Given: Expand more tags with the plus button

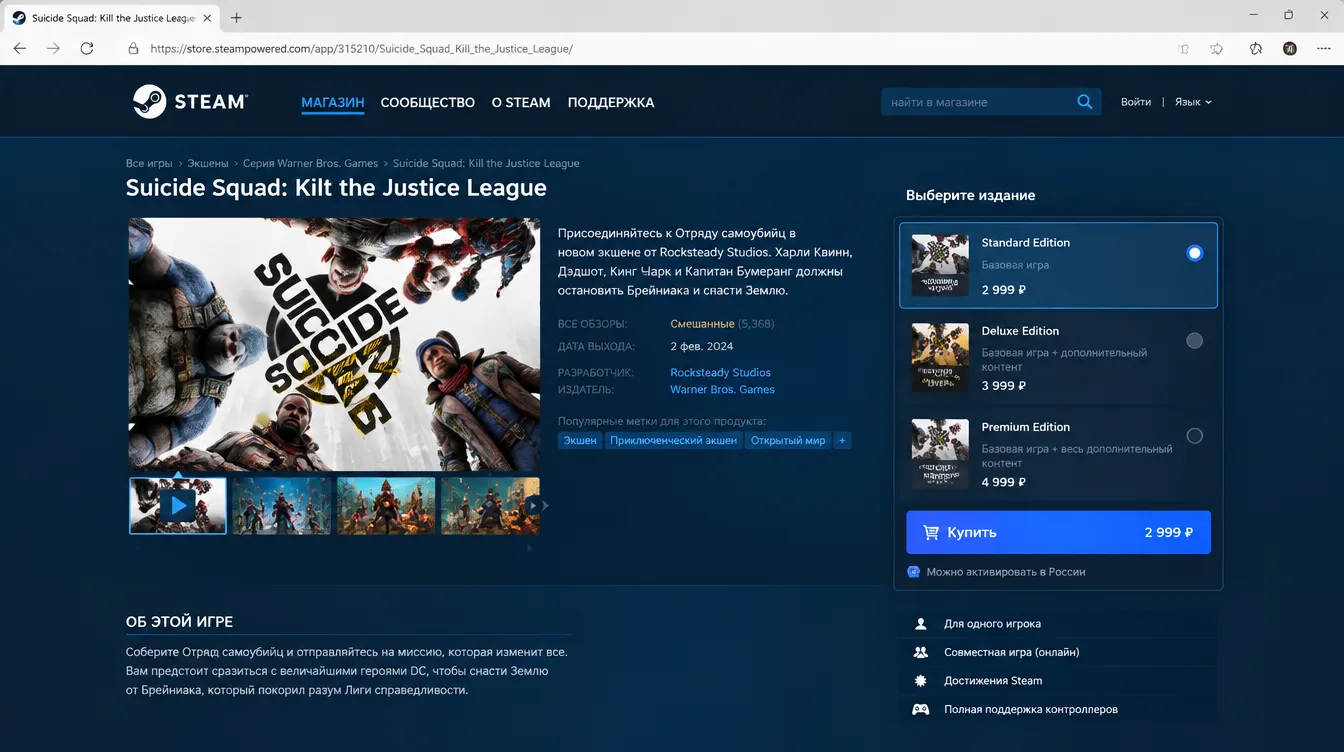Looking at the screenshot, I should pyautogui.click(x=842, y=441).
